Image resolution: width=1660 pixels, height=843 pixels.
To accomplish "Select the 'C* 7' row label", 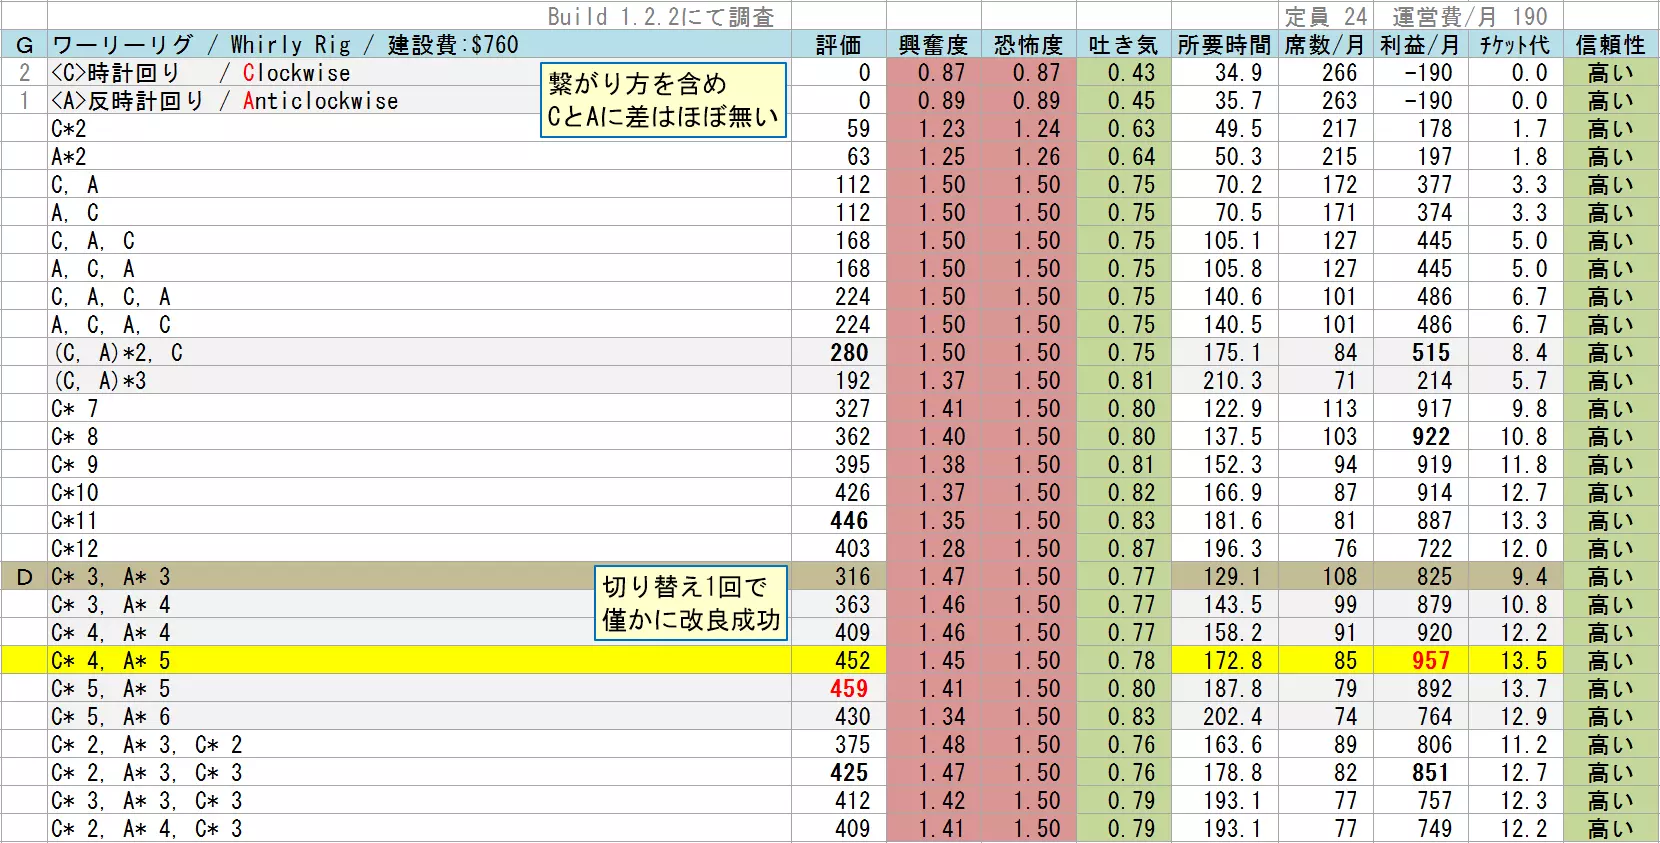I will click(x=75, y=409).
